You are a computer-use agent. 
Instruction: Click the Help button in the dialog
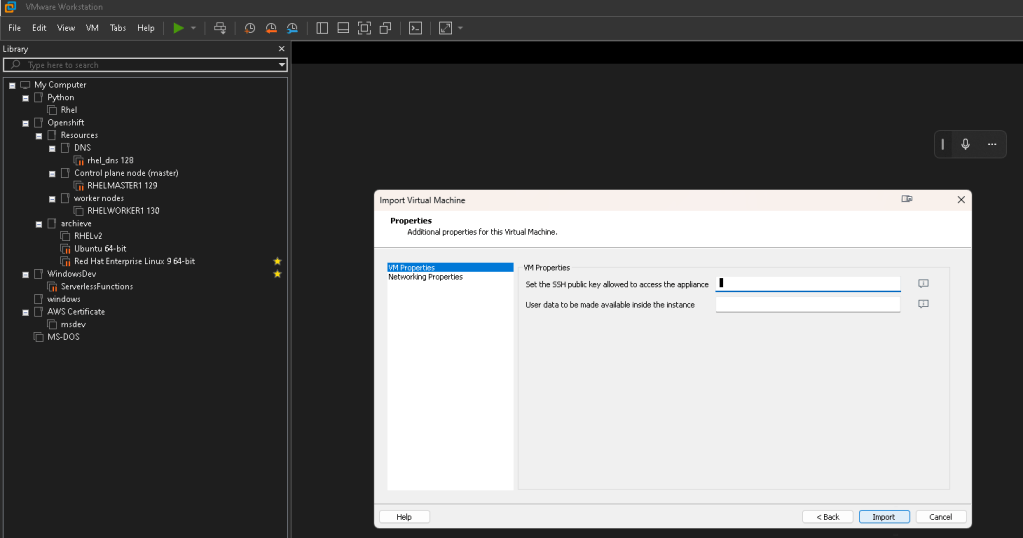tap(405, 516)
